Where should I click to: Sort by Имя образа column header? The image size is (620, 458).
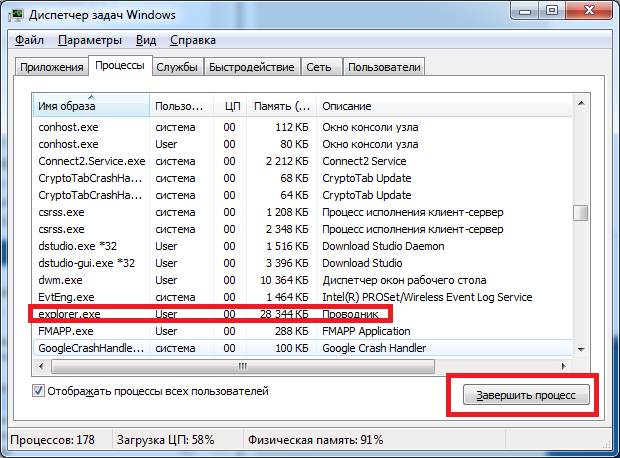pyautogui.click(x=91, y=106)
